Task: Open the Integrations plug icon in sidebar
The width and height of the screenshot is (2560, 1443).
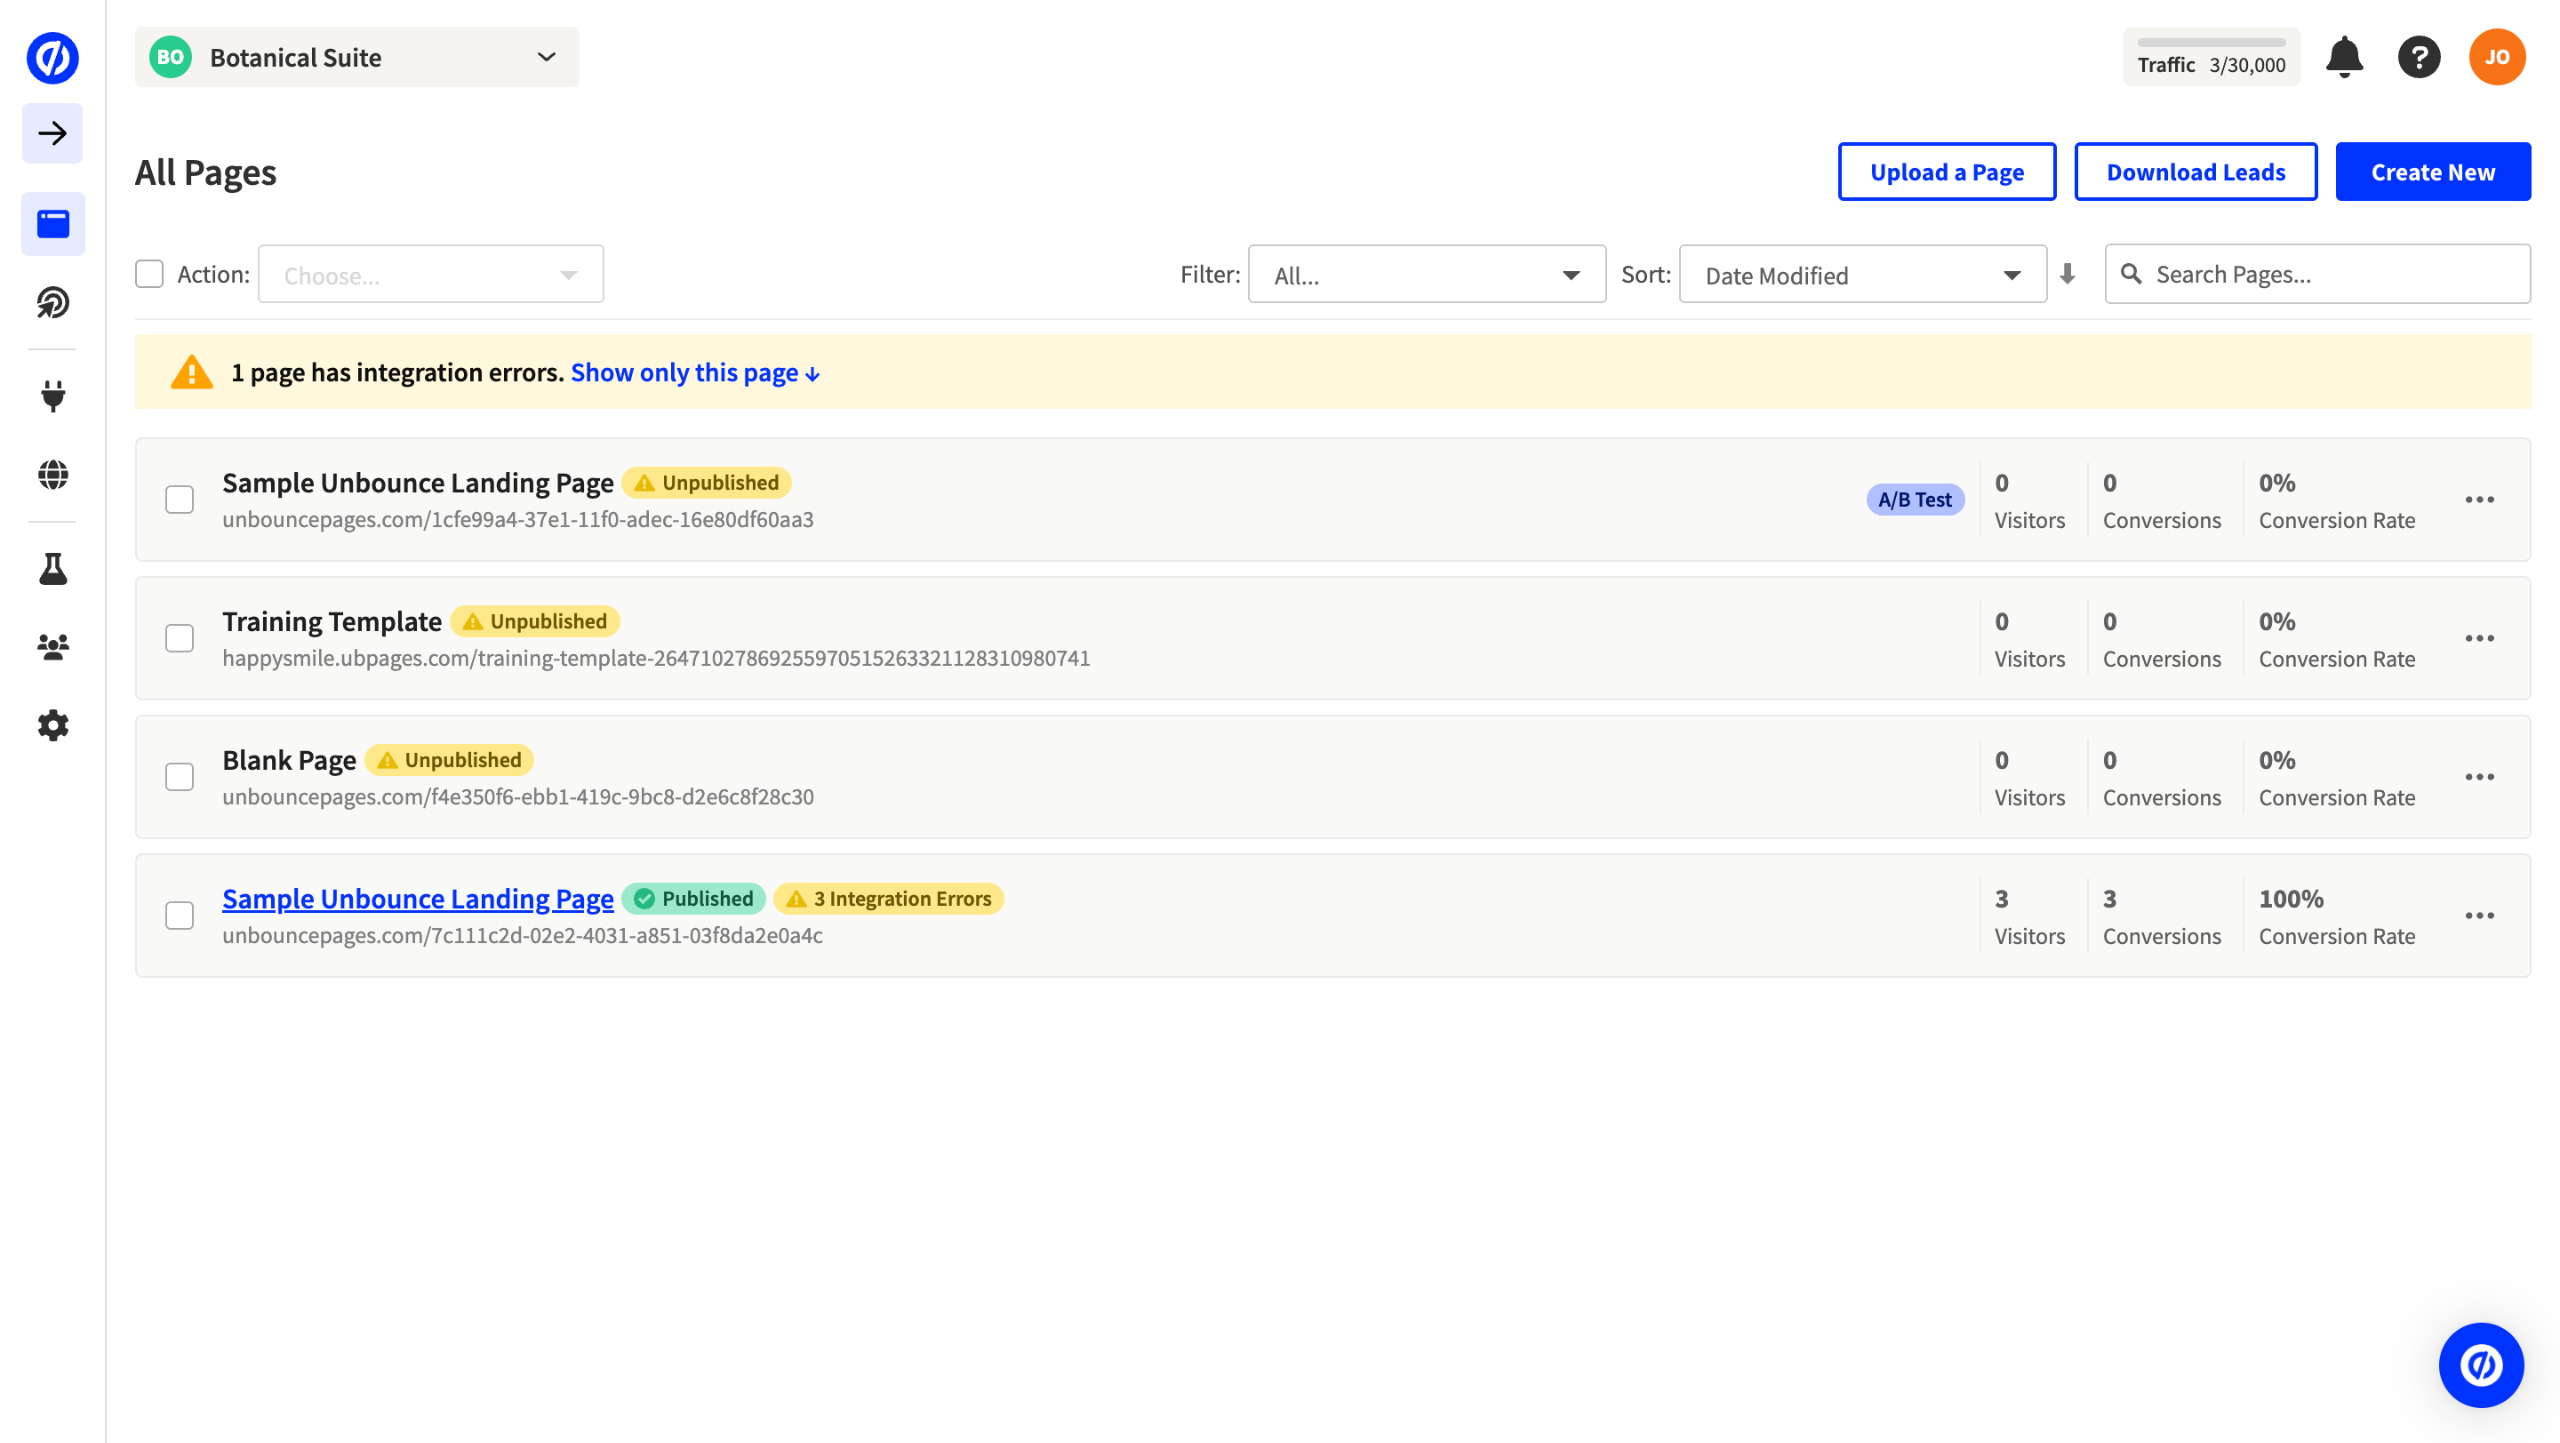Action: coord(53,396)
